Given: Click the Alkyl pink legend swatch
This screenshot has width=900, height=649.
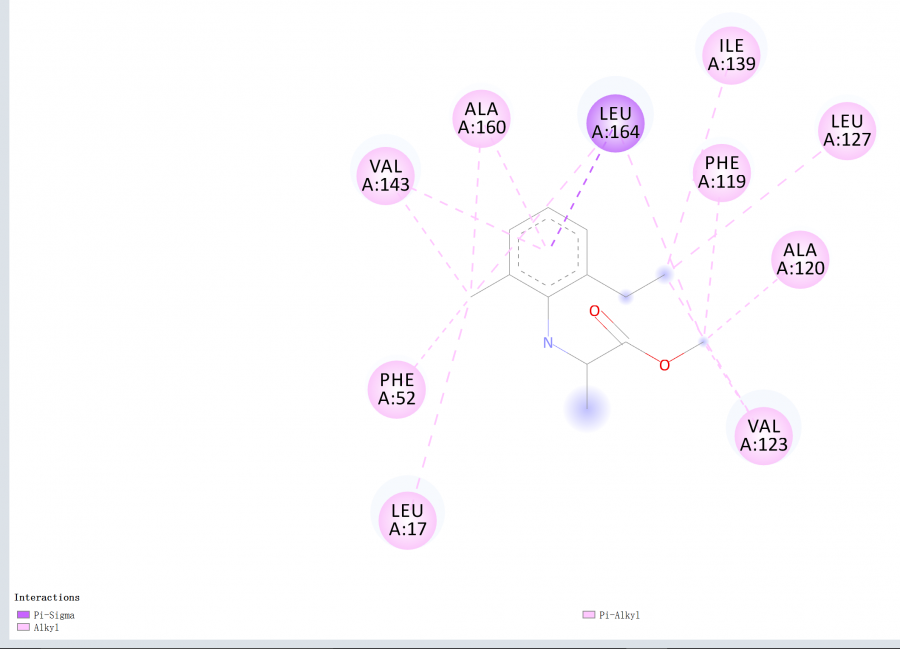Looking at the screenshot, I should click(24, 627).
